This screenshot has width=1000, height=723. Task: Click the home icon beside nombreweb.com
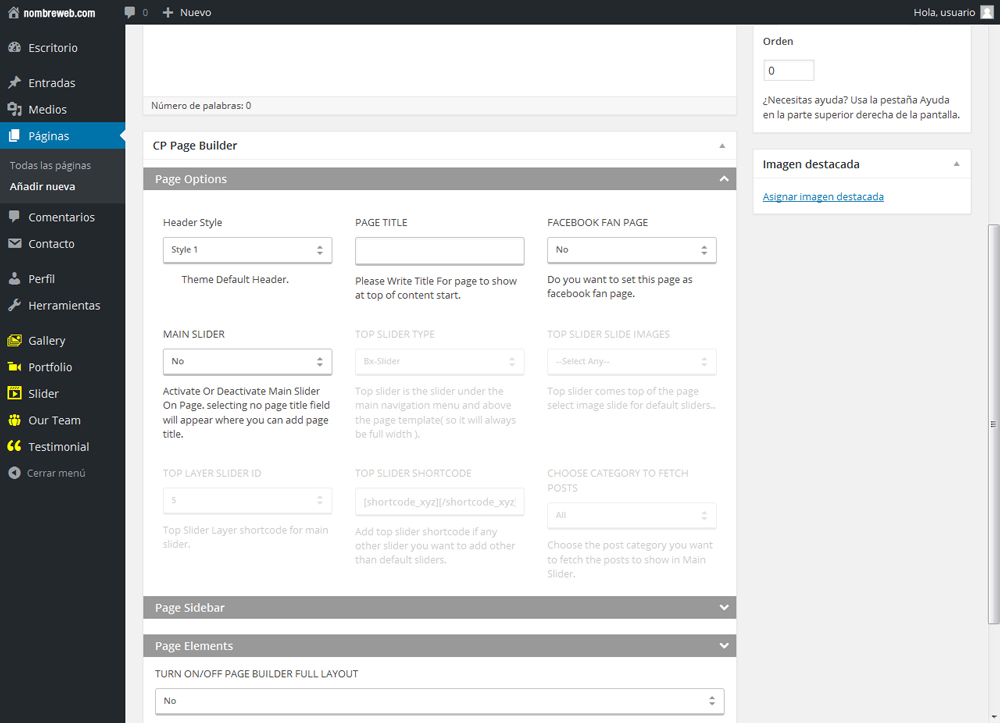(13, 12)
